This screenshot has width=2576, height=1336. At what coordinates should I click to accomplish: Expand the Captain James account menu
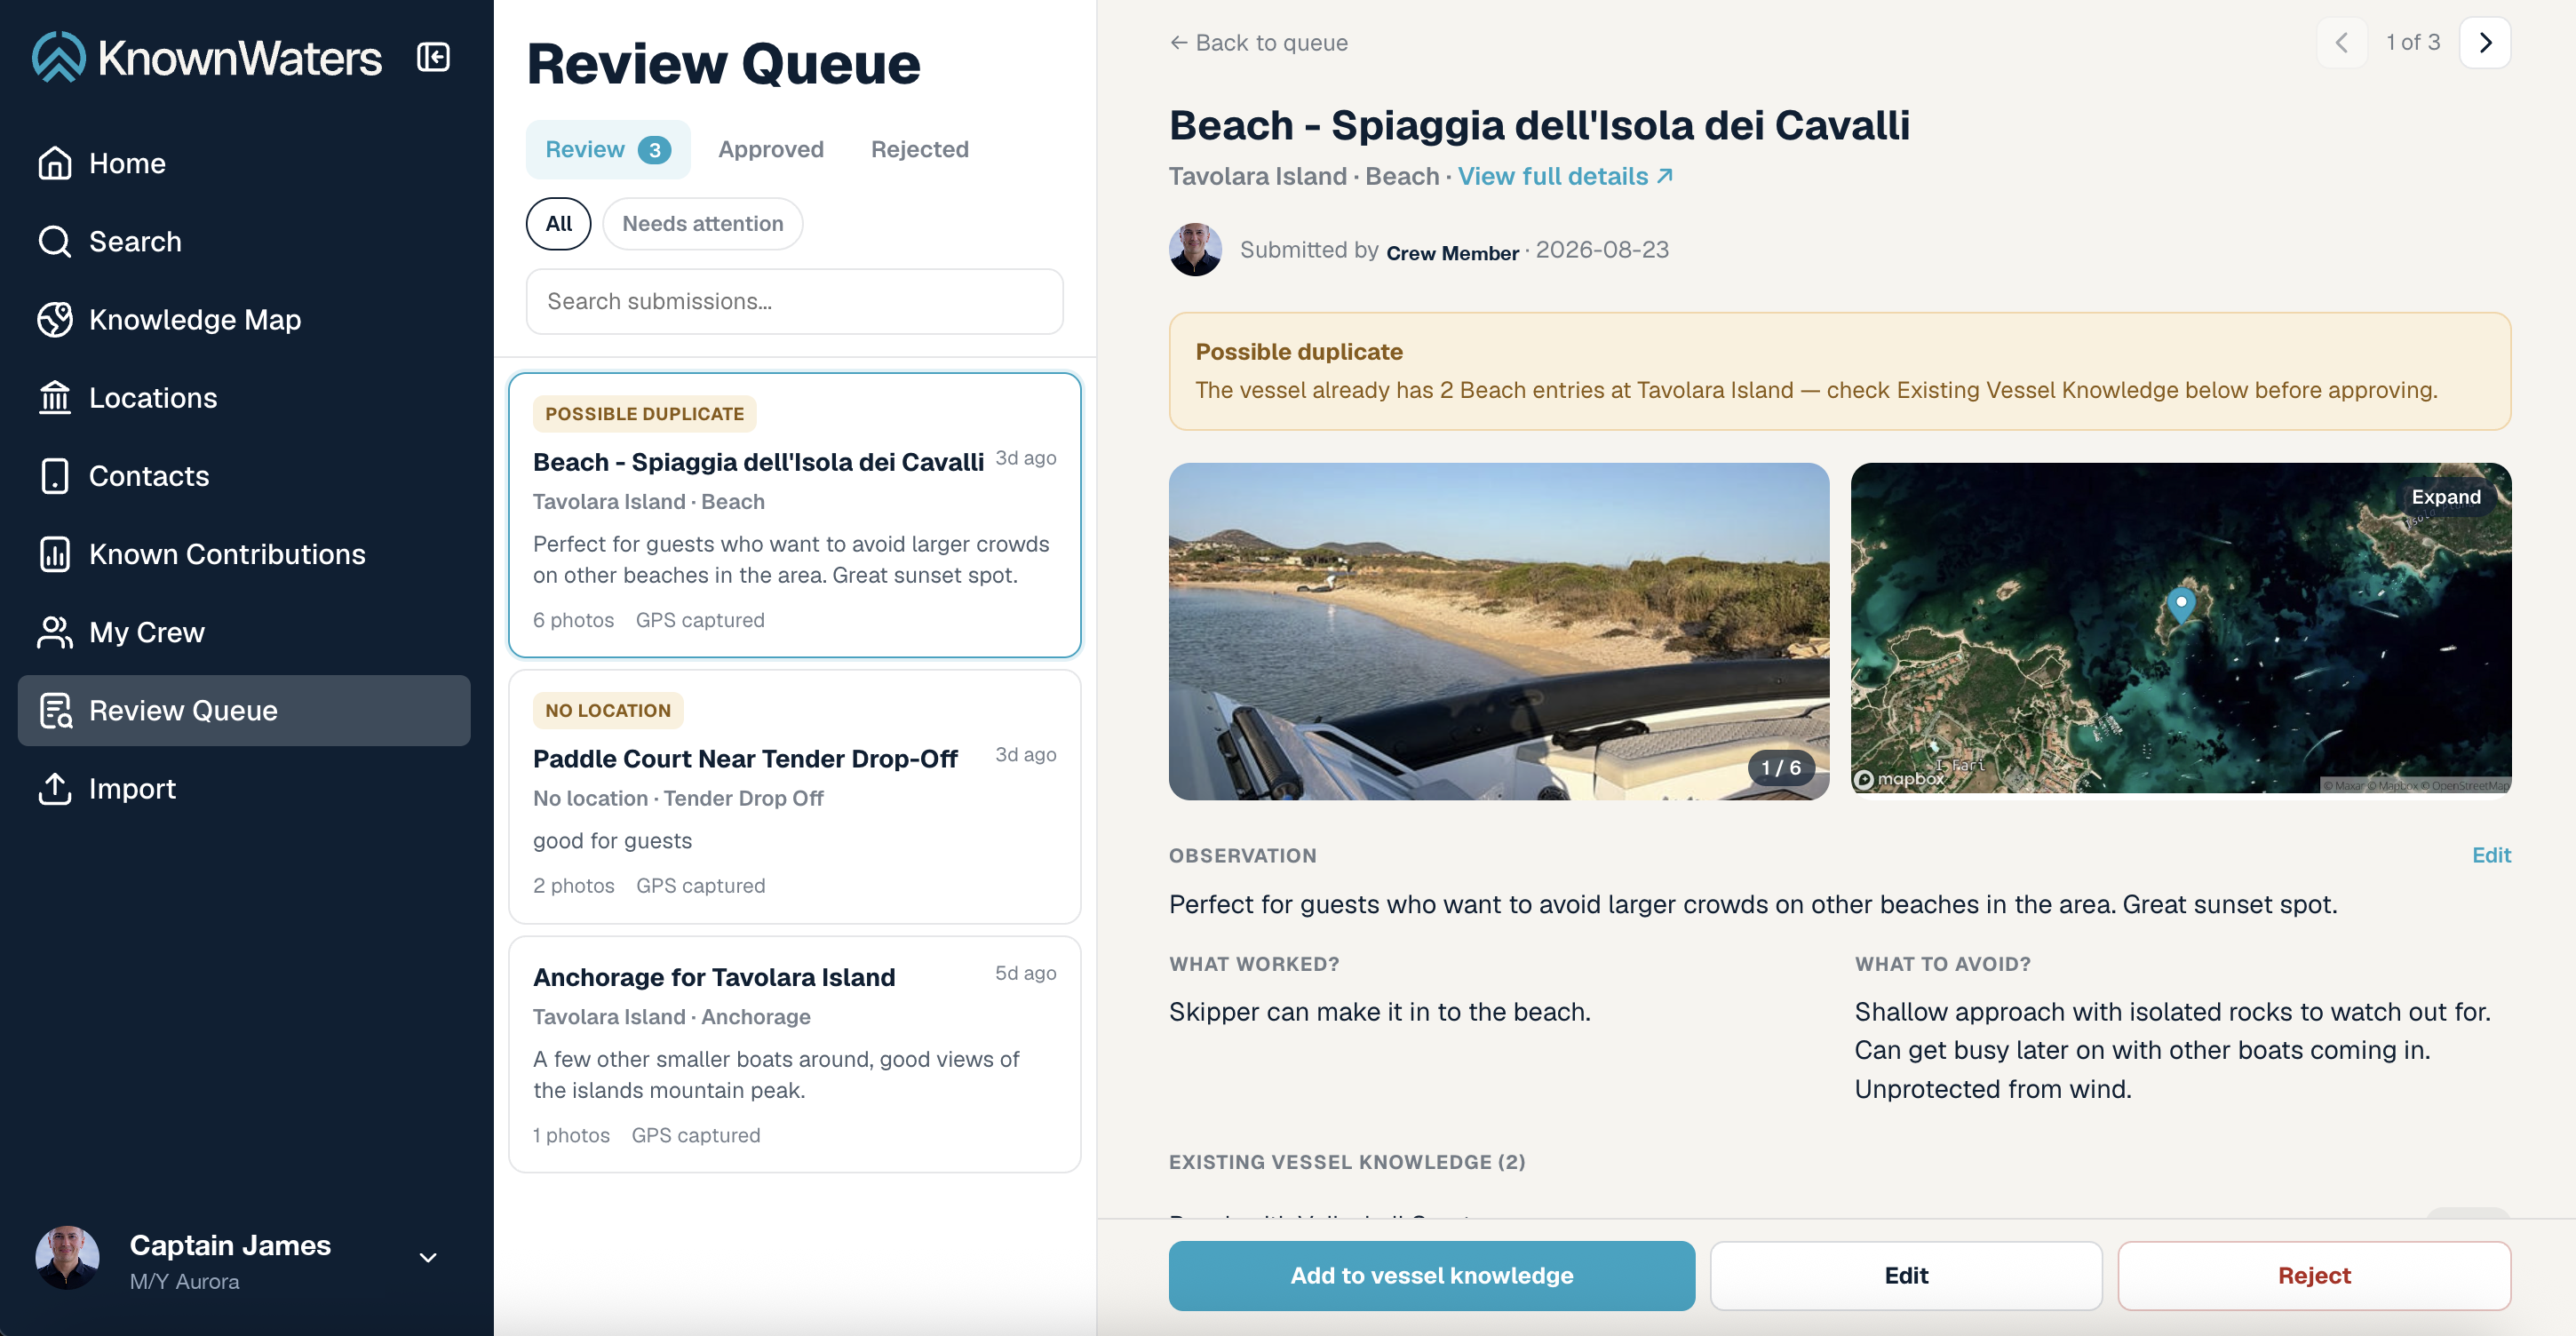(428, 1257)
